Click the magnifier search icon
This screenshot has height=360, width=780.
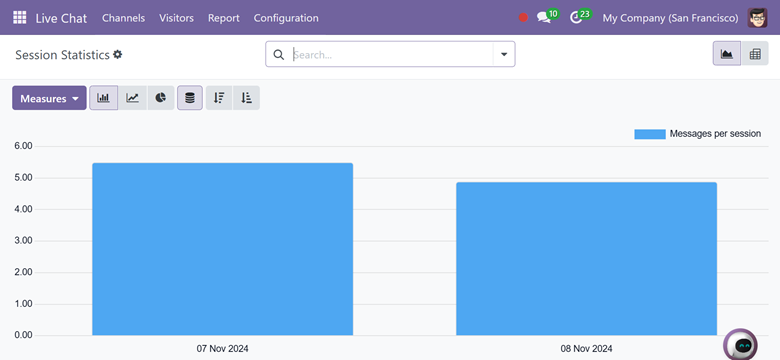tap(279, 55)
